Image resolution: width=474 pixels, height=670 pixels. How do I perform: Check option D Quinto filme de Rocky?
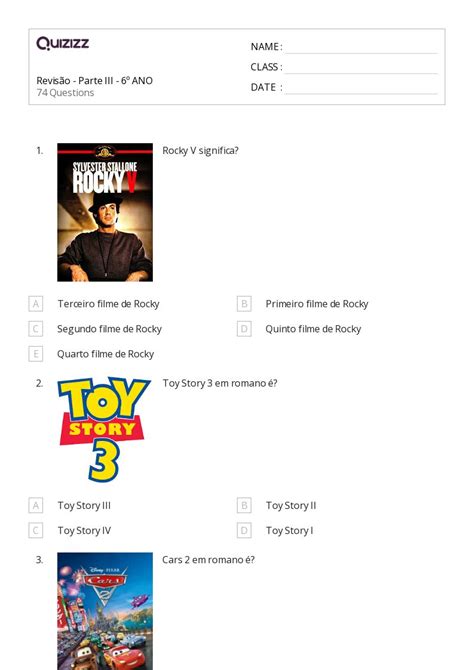click(x=244, y=329)
